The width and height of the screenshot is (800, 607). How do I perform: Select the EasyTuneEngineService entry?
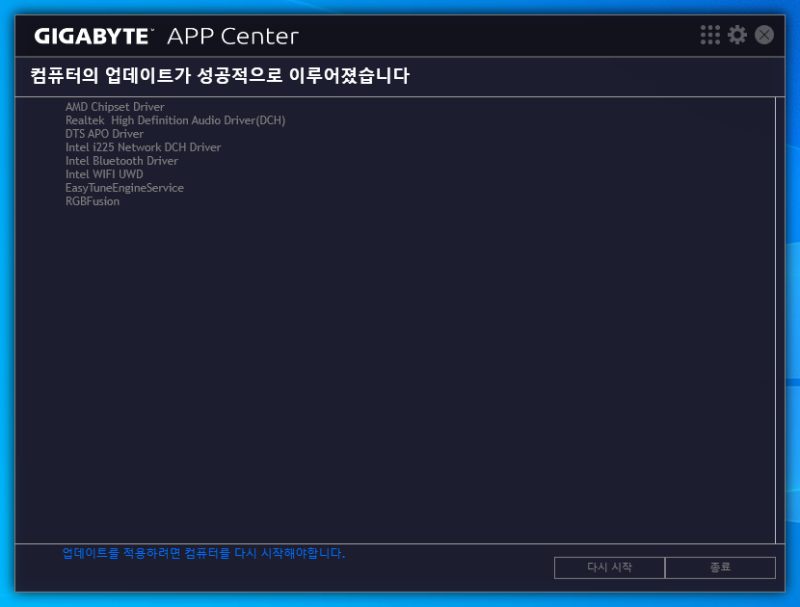click(x=124, y=187)
